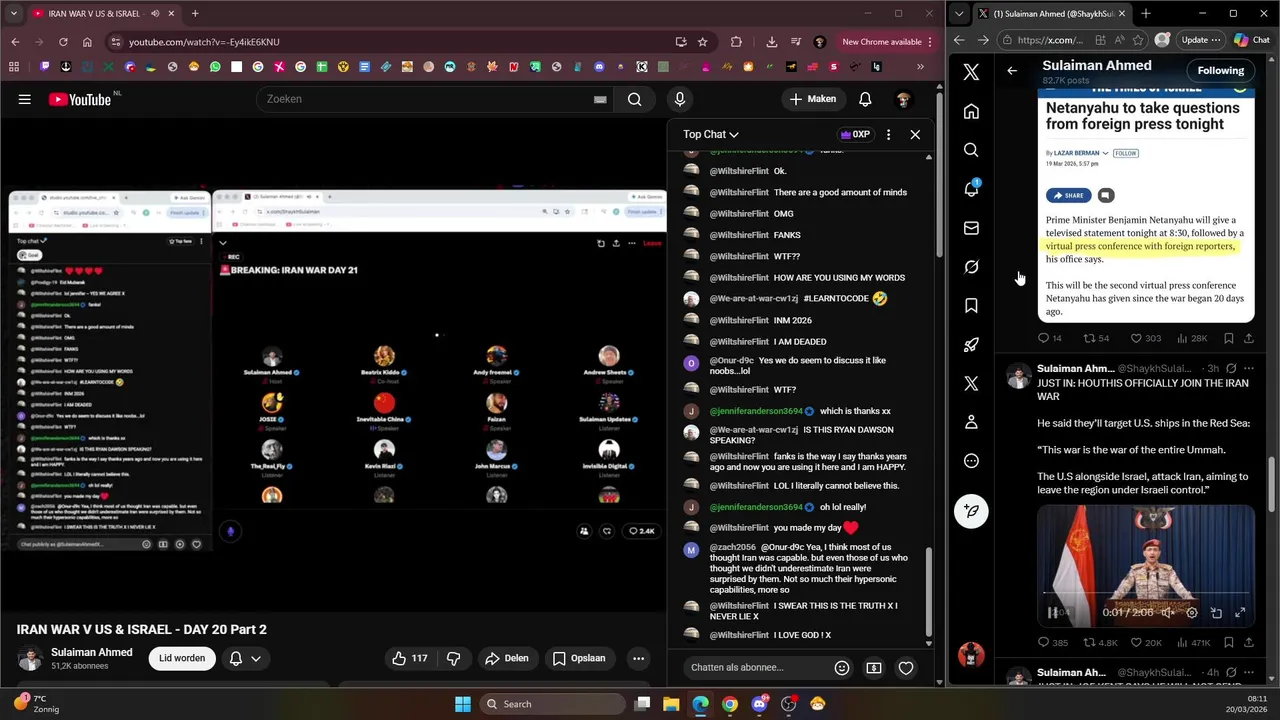Click the Super Chat dollar icon
Image resolution: width=1280 pixels, height=720 pixels.
pos(874,667)
